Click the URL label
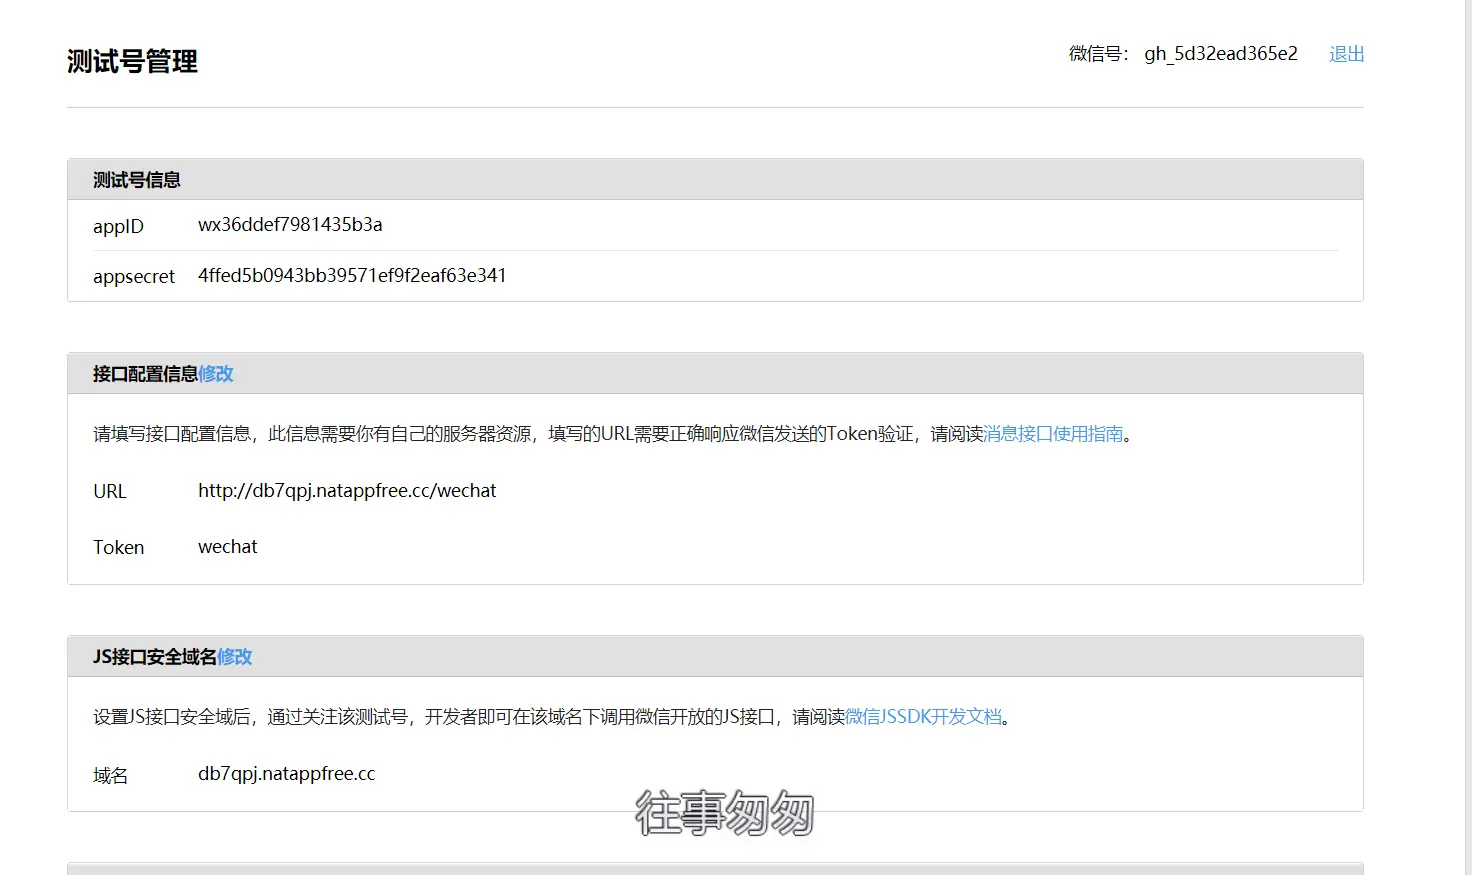 pos(110,492)
